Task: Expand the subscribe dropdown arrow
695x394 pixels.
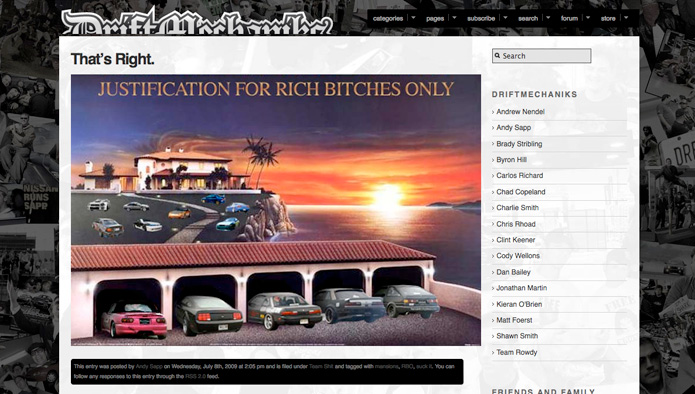Action: (x=505, y=18)
